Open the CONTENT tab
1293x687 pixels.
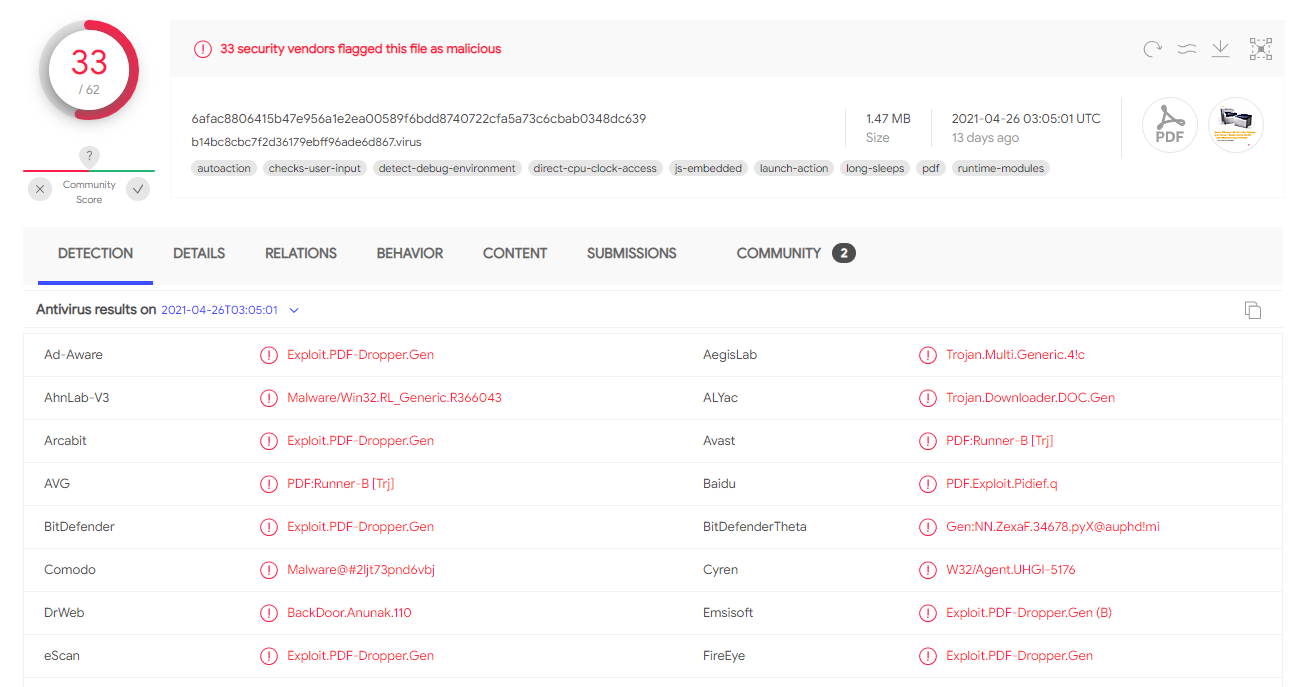[515, 254]
